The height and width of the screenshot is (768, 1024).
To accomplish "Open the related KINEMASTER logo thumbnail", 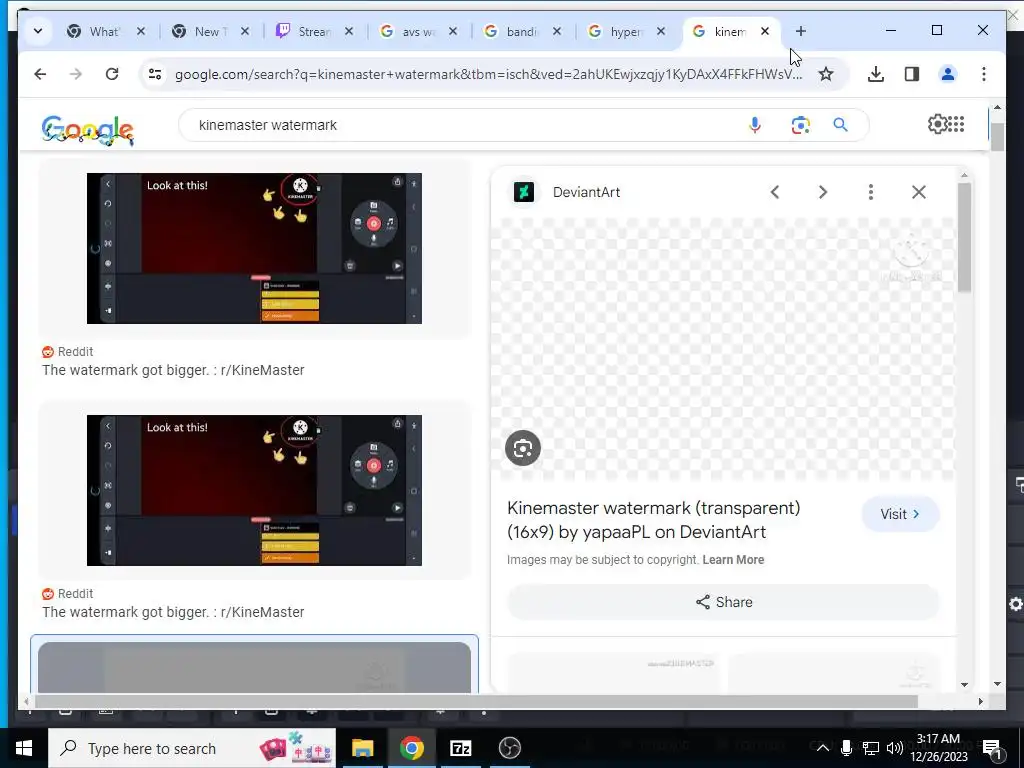I will coord(614,671).
